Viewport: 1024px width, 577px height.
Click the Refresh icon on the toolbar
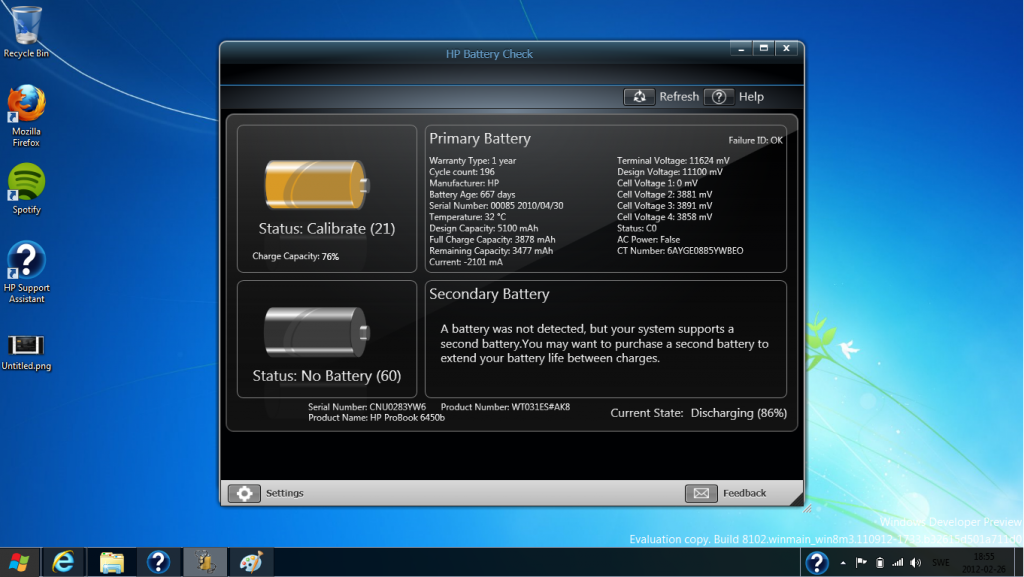point(640,96)
